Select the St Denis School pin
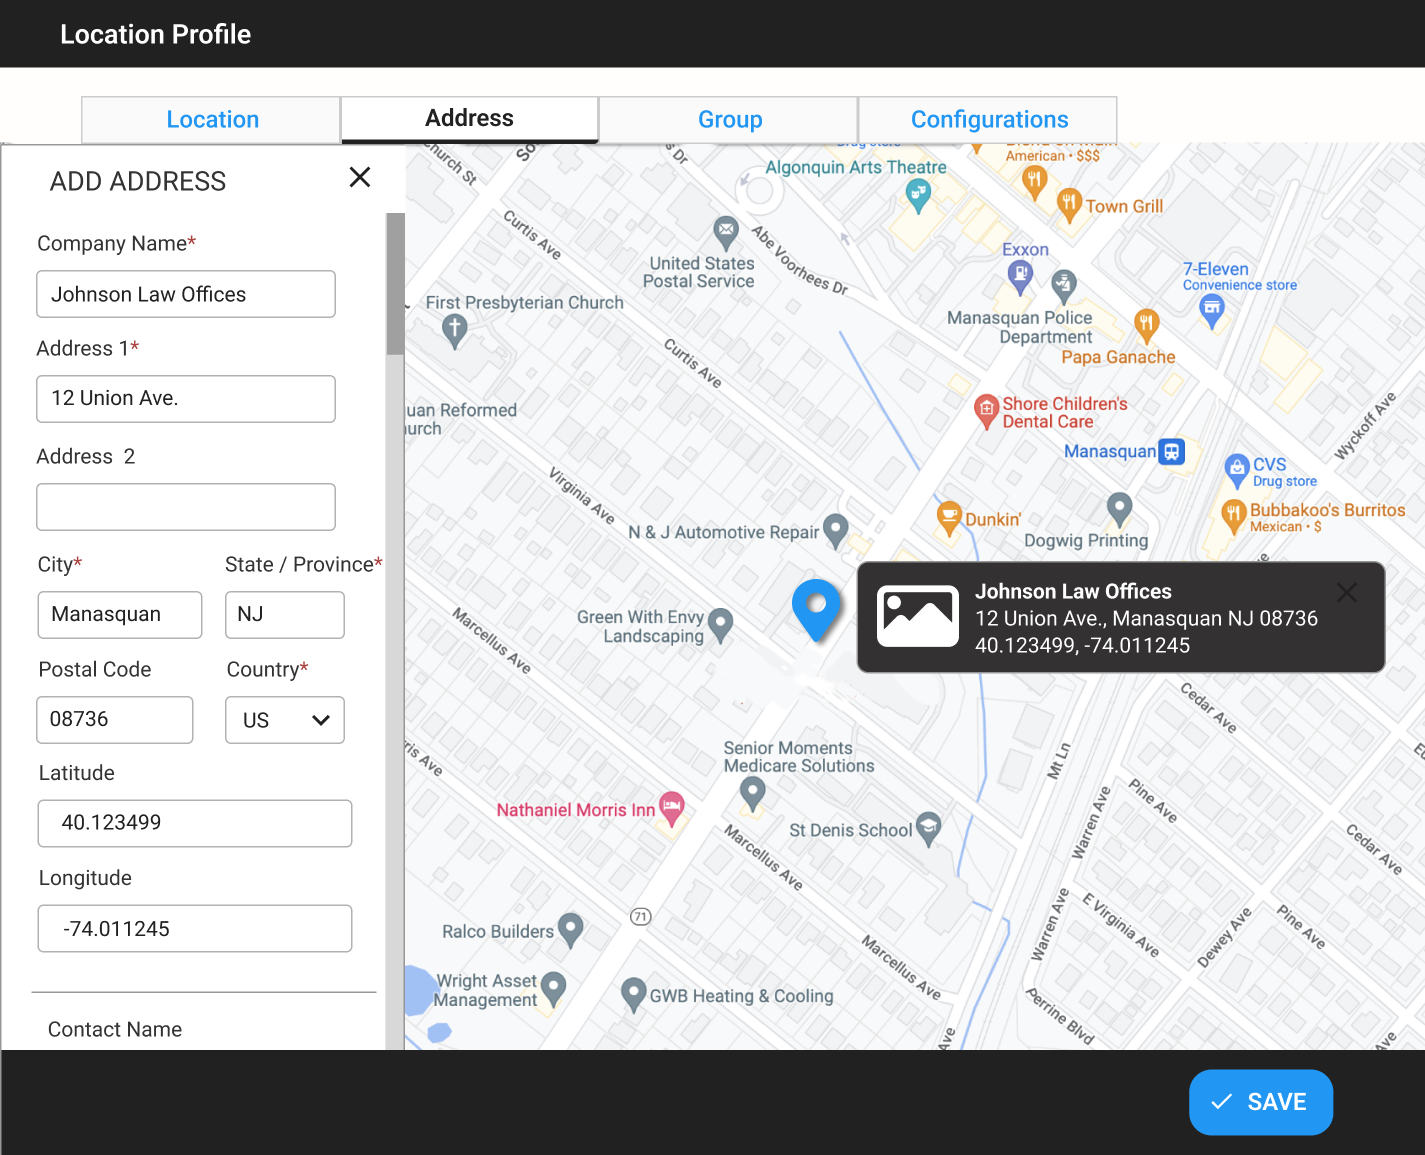Viewport: 1425px width, 1155px height. pyautogui.click(x=929, y=828)
